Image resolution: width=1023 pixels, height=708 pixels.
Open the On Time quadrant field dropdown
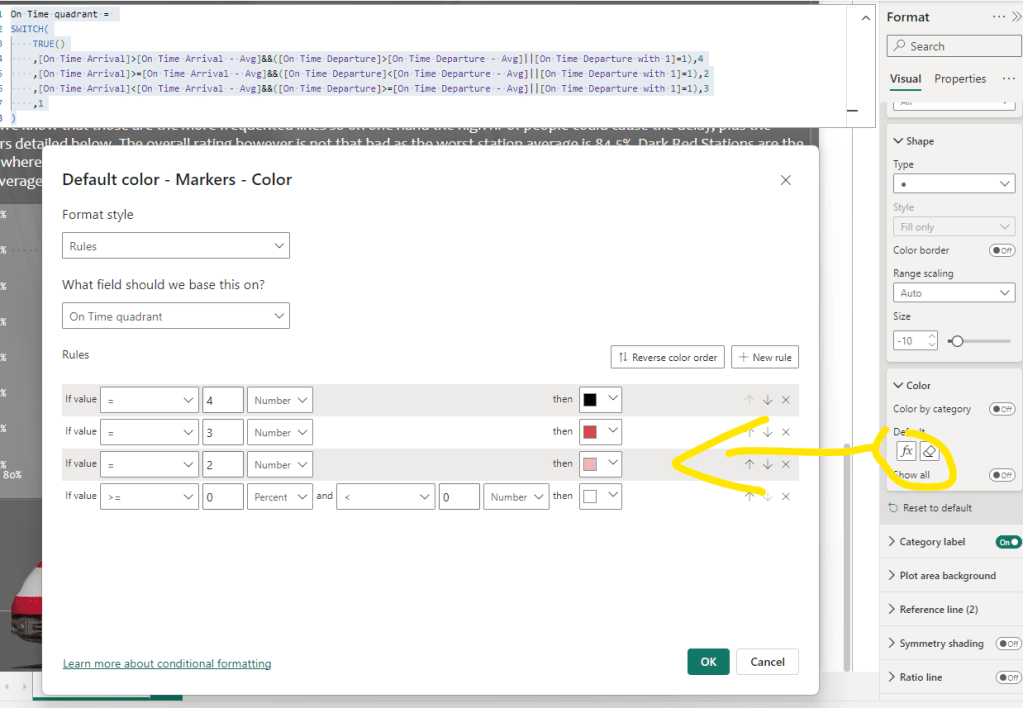pos(176,316)
